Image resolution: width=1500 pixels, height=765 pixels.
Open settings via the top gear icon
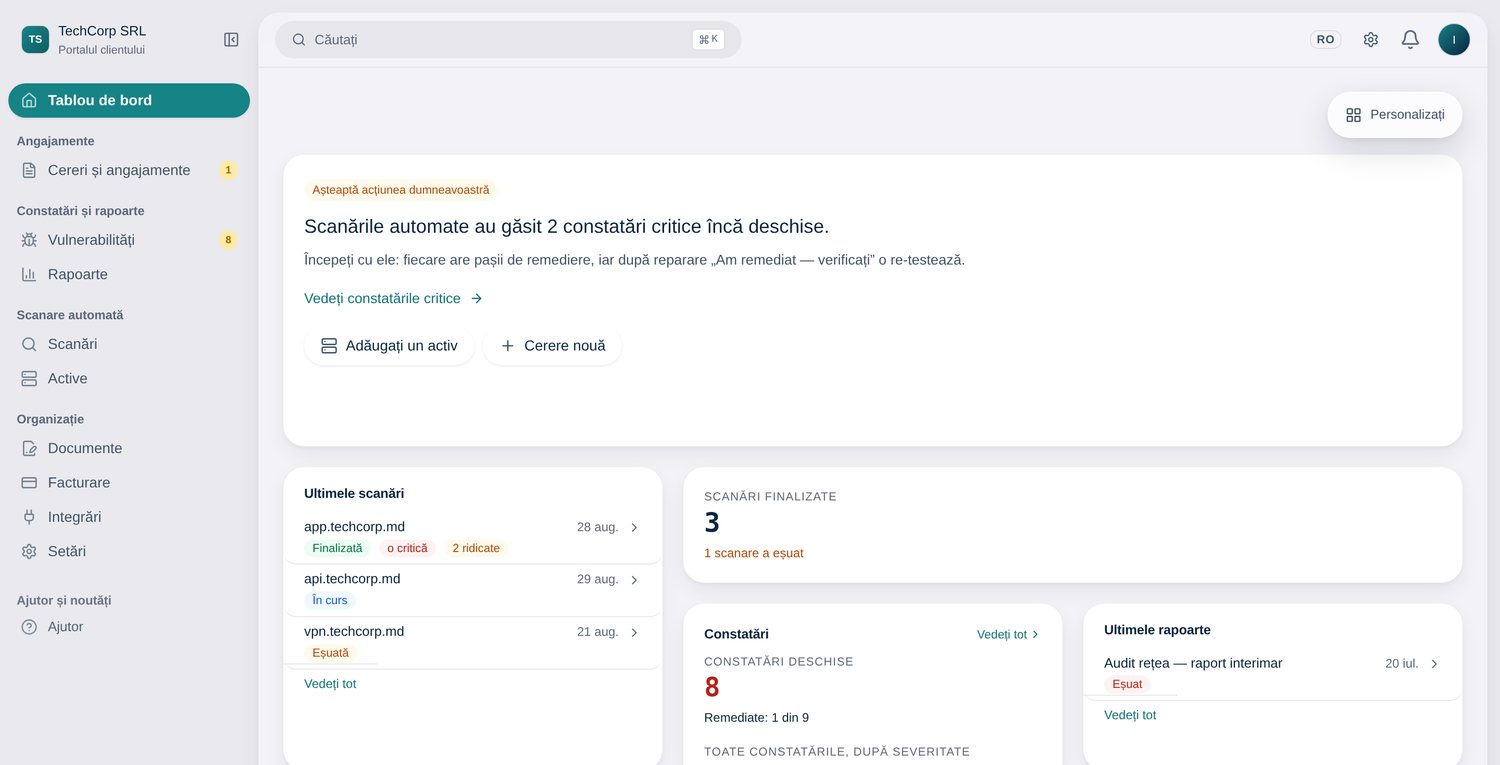1371,40
